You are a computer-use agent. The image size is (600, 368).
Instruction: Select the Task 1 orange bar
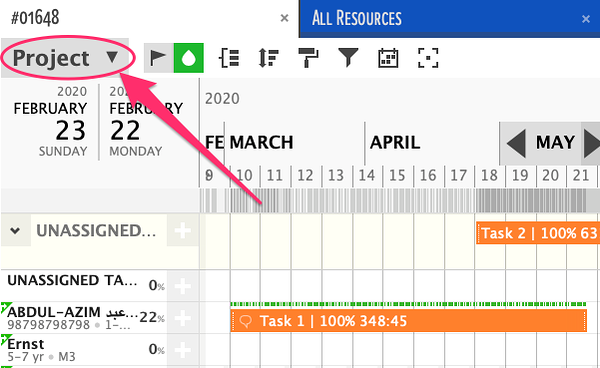pyautogui.click(x=409, y=321)
